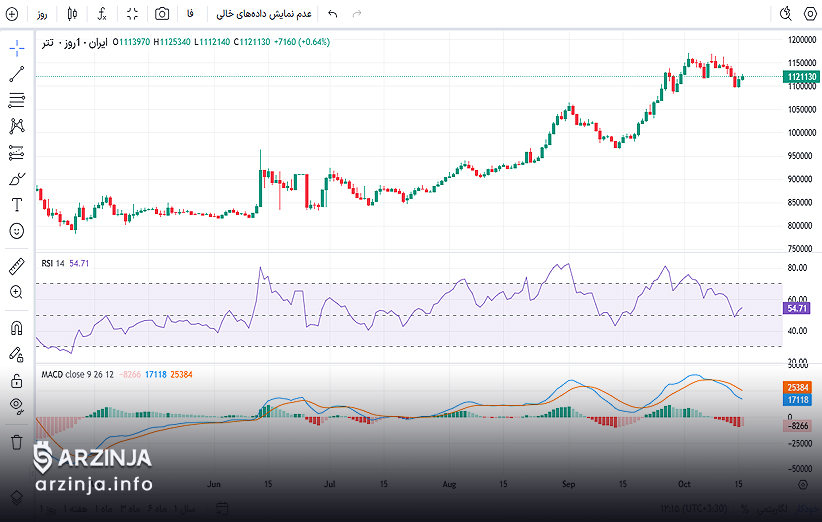Screen dimensions: 822x522
Task: Open the indicators fx menu
Action: tap(102, 14)
